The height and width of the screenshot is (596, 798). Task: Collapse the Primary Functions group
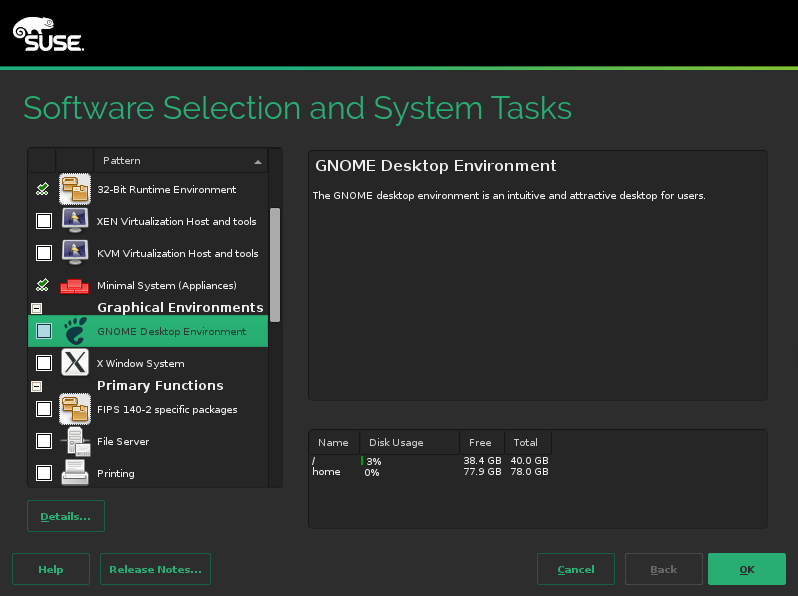coord(36,386)
